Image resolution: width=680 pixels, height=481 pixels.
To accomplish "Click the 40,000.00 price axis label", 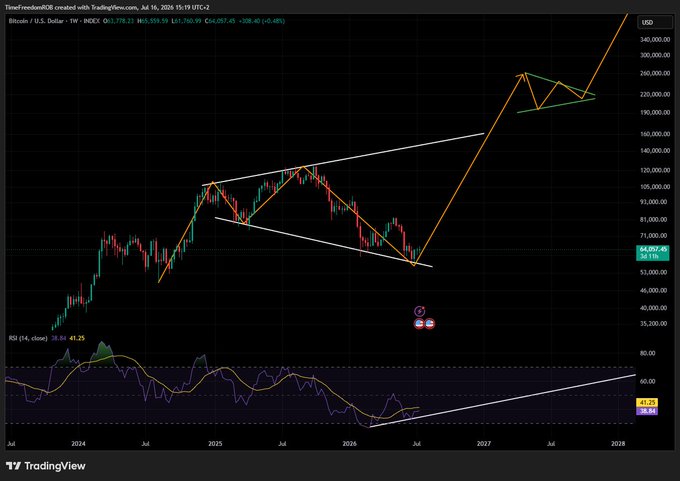I will [x=655, y=308].
